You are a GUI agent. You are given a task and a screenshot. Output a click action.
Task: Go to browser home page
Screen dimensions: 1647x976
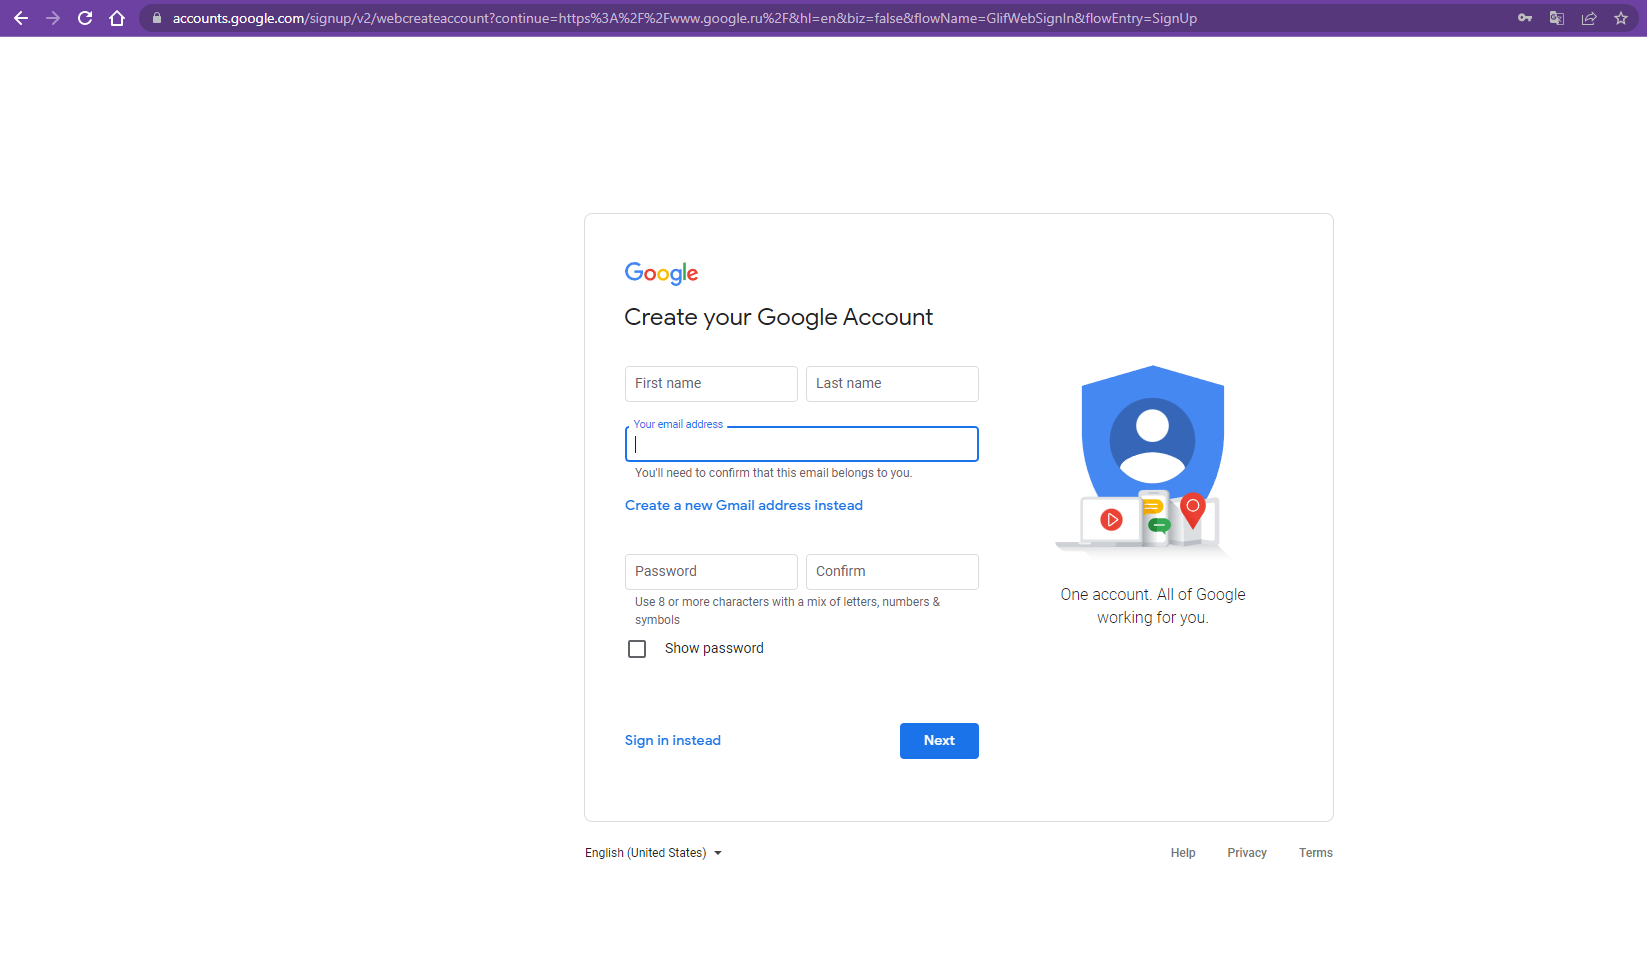tap(117, 18)
